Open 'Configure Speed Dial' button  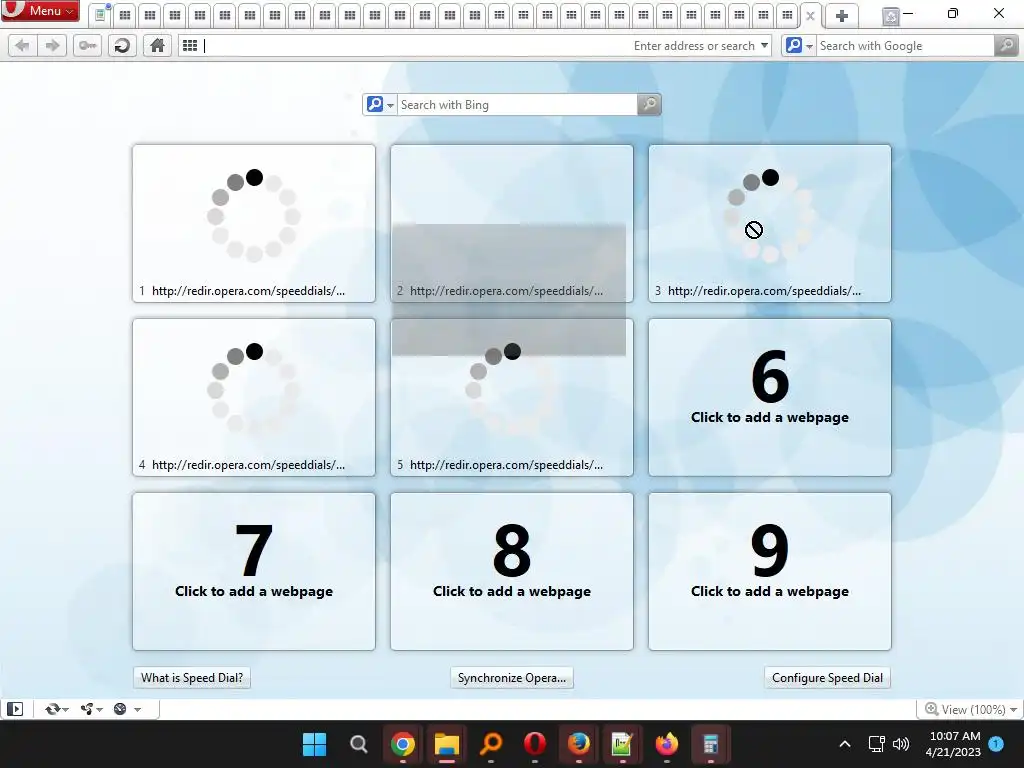pyautogui.click(x=827, y=678)
